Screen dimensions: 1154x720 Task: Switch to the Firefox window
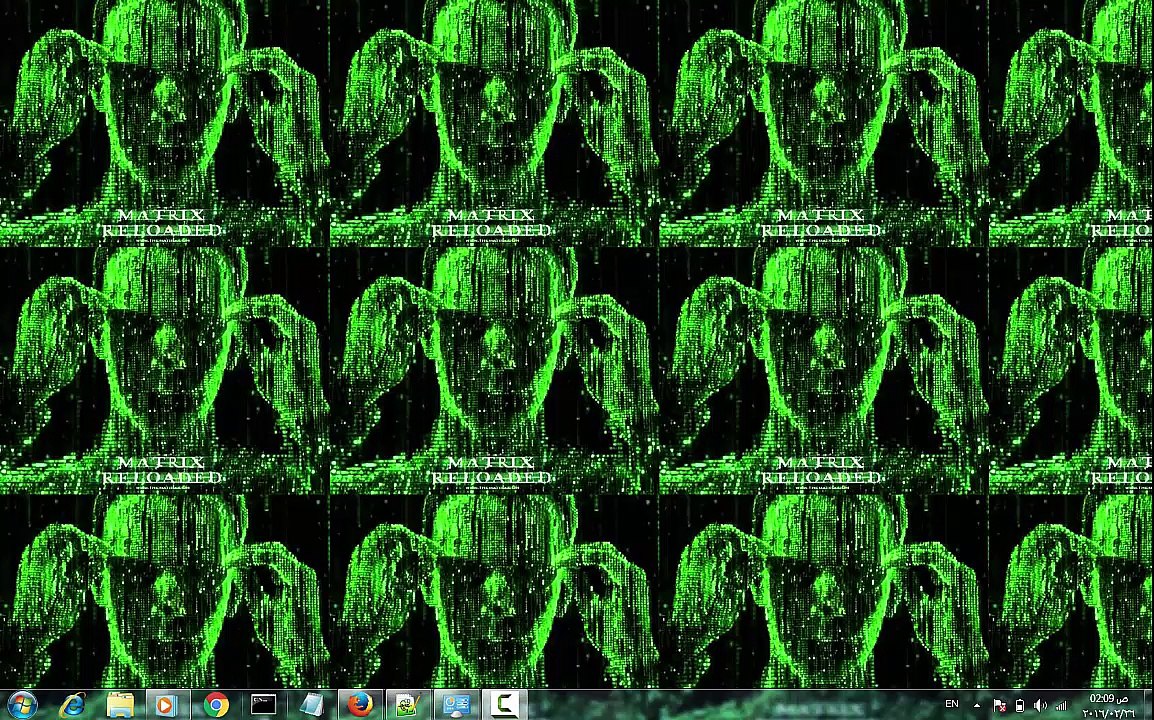(x=359, y=705)
